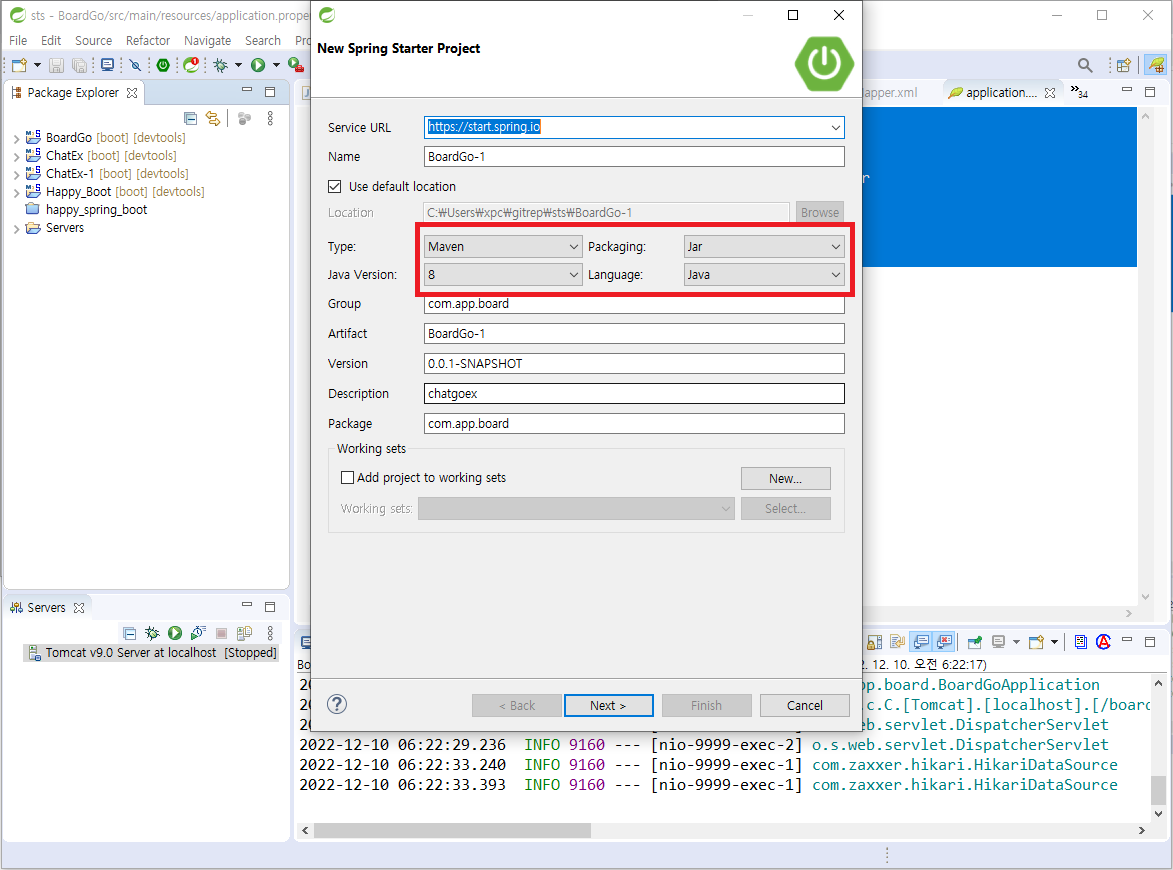Click the Name field containing BoardGo-1
The width and height of the screenshot is (1173, 870).
pyautogui.click(x=634, y=156)
